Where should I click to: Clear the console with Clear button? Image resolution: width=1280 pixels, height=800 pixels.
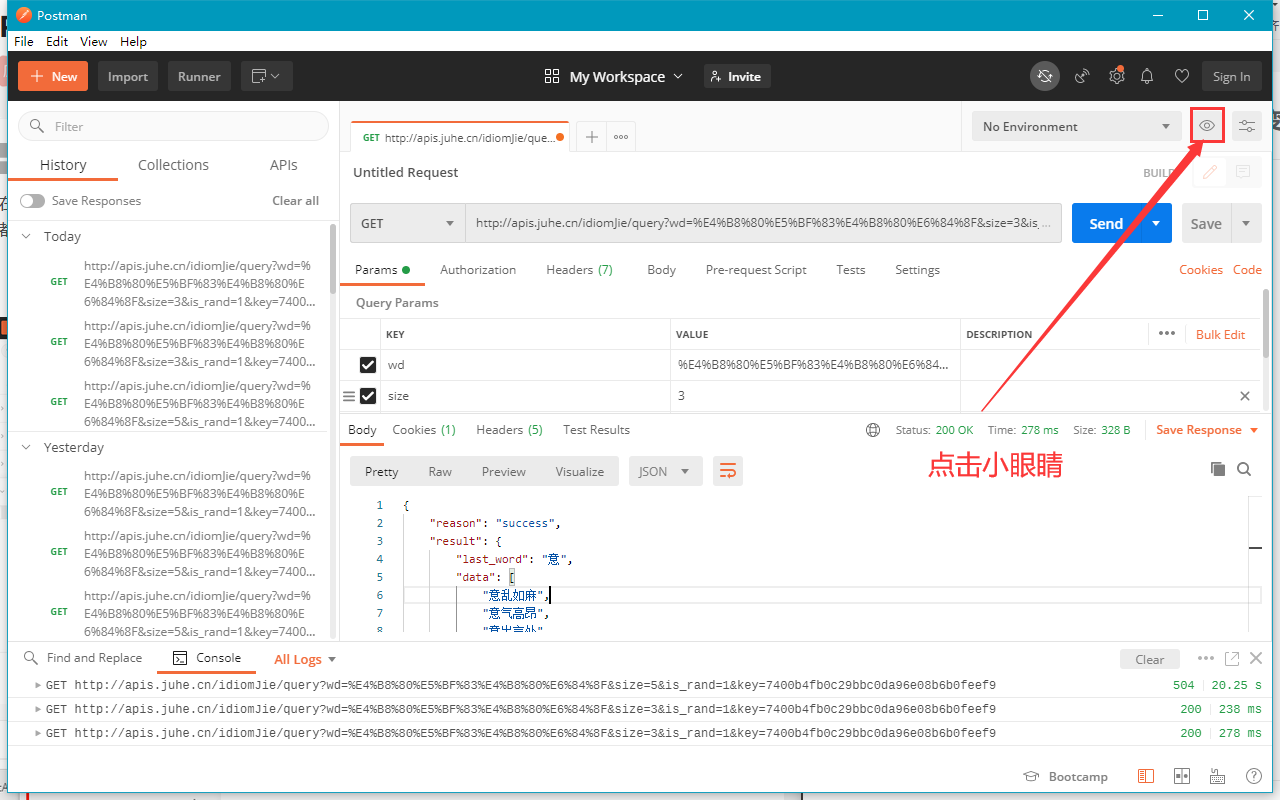click(1150, 659)
